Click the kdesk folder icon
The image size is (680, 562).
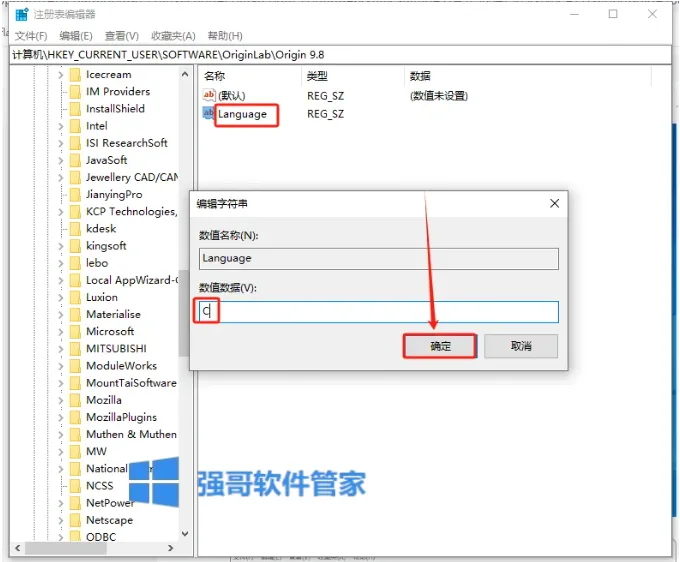75,229
